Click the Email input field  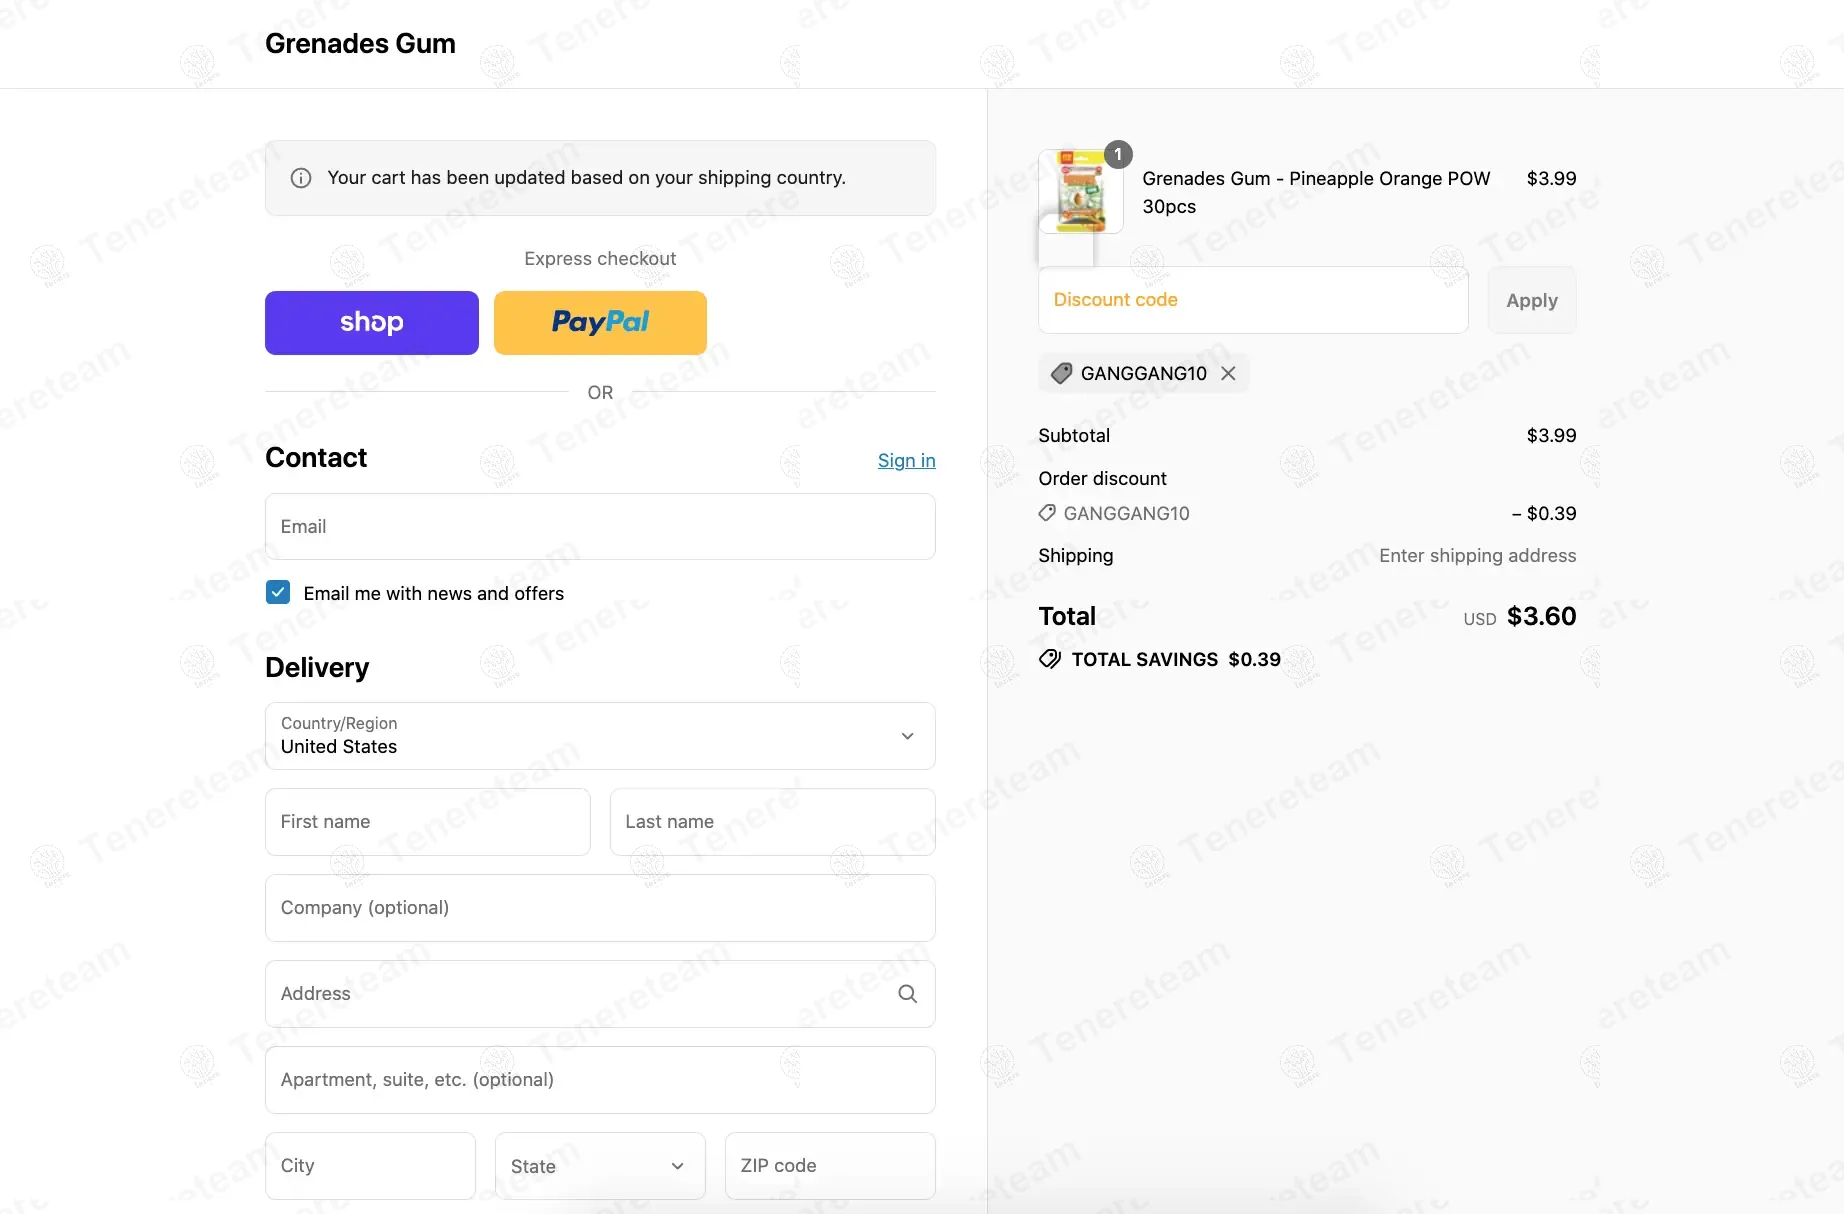click(600, 527)
